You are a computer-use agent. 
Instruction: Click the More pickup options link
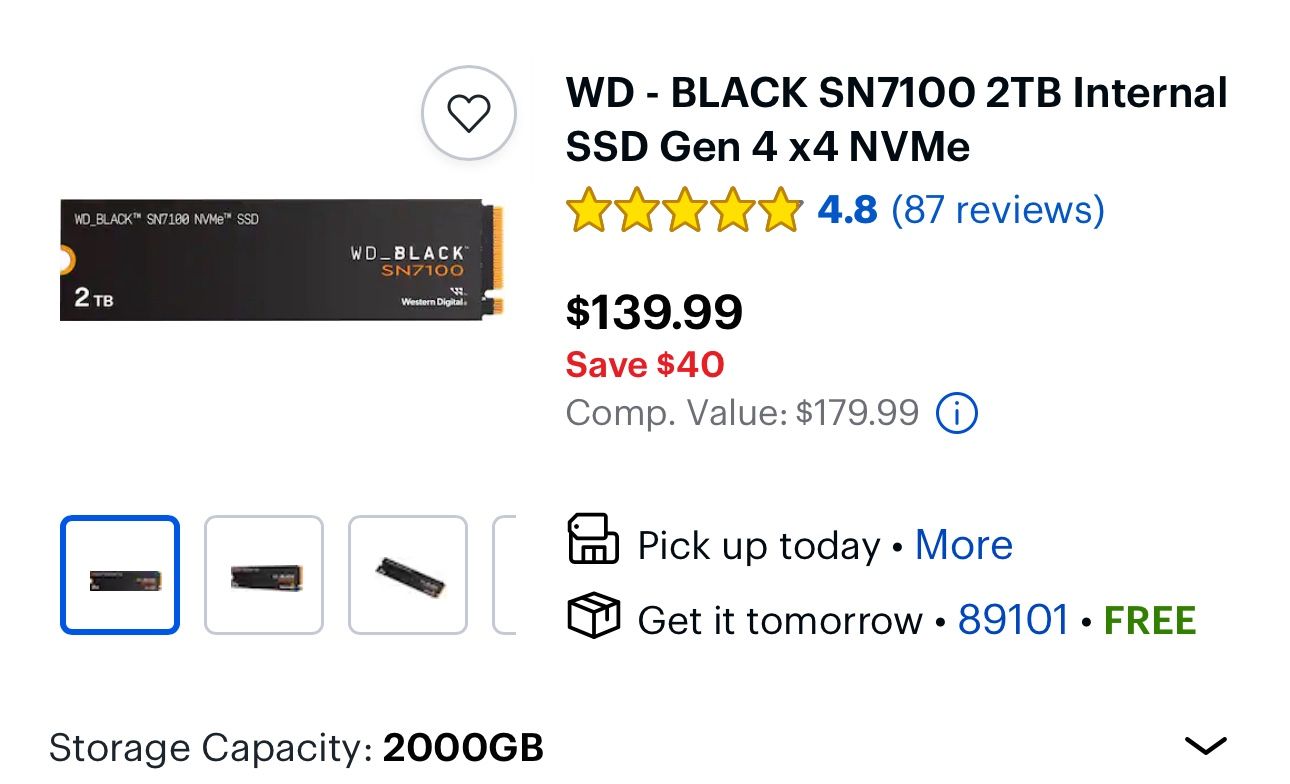pos(963,544)
